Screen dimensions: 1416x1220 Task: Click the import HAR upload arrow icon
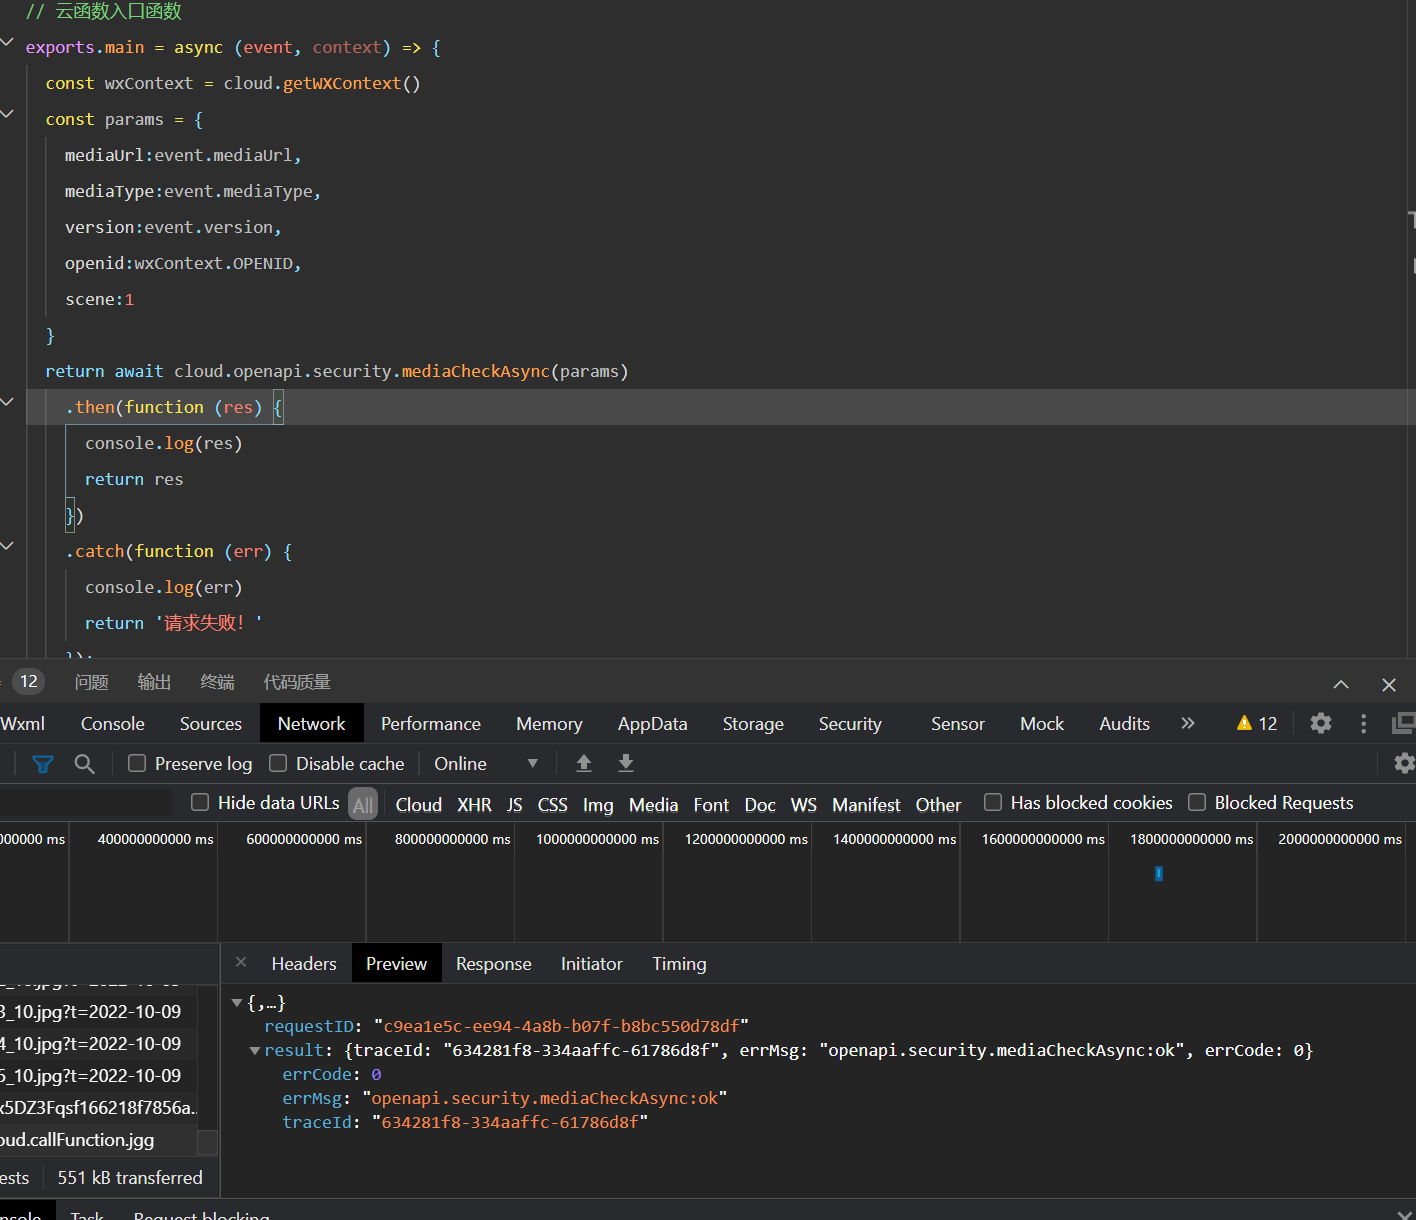pyautogui.click(x=584, y=764)
